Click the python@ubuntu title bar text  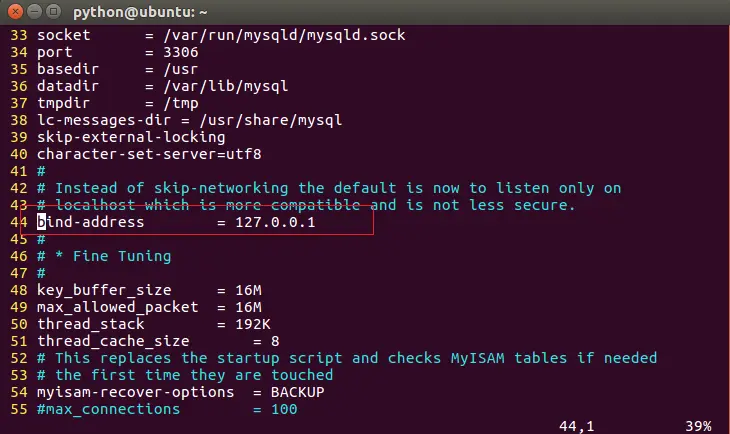click(140, 12)
